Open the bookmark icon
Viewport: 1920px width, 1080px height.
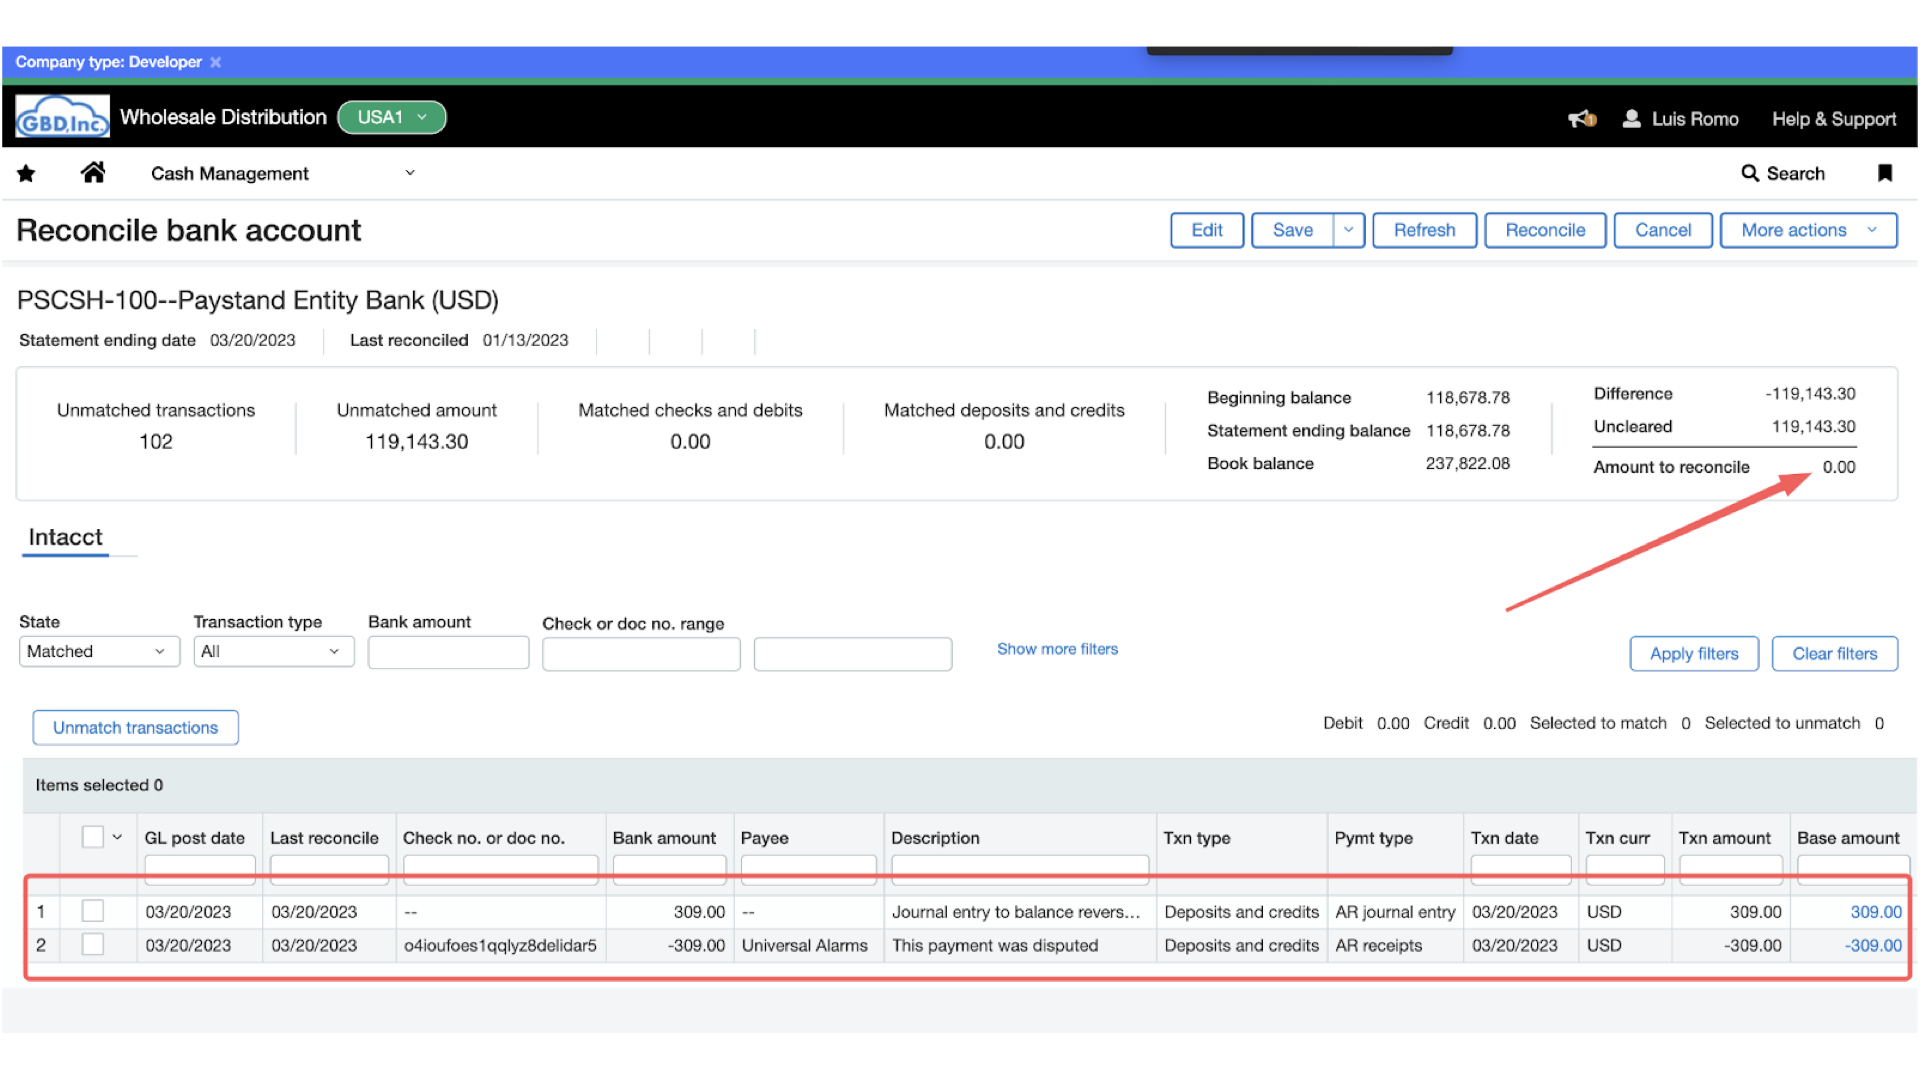point(1885,173)
